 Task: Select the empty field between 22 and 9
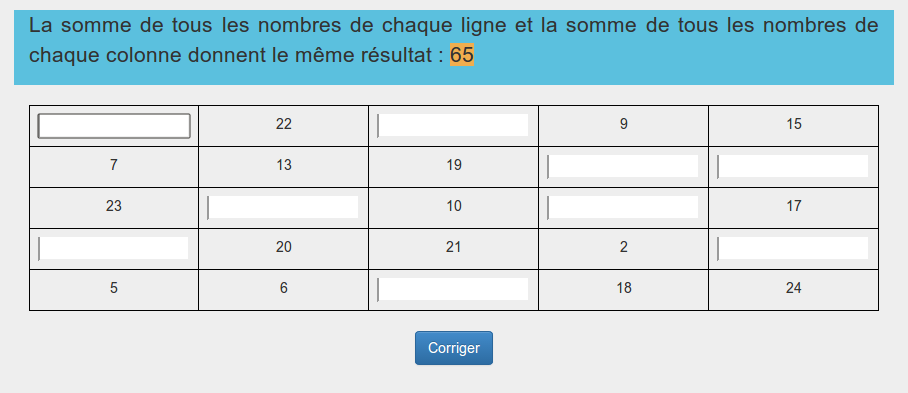click(453, 126)
